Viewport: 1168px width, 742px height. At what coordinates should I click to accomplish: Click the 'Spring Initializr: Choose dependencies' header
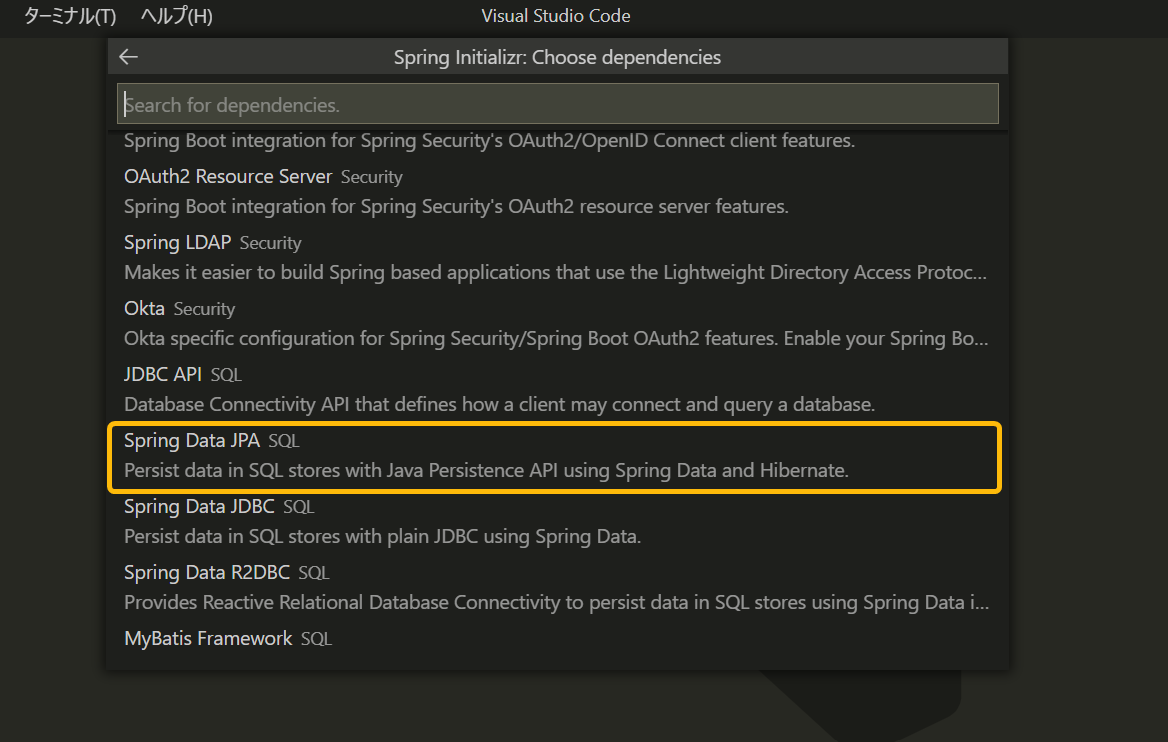click(557, 57)
